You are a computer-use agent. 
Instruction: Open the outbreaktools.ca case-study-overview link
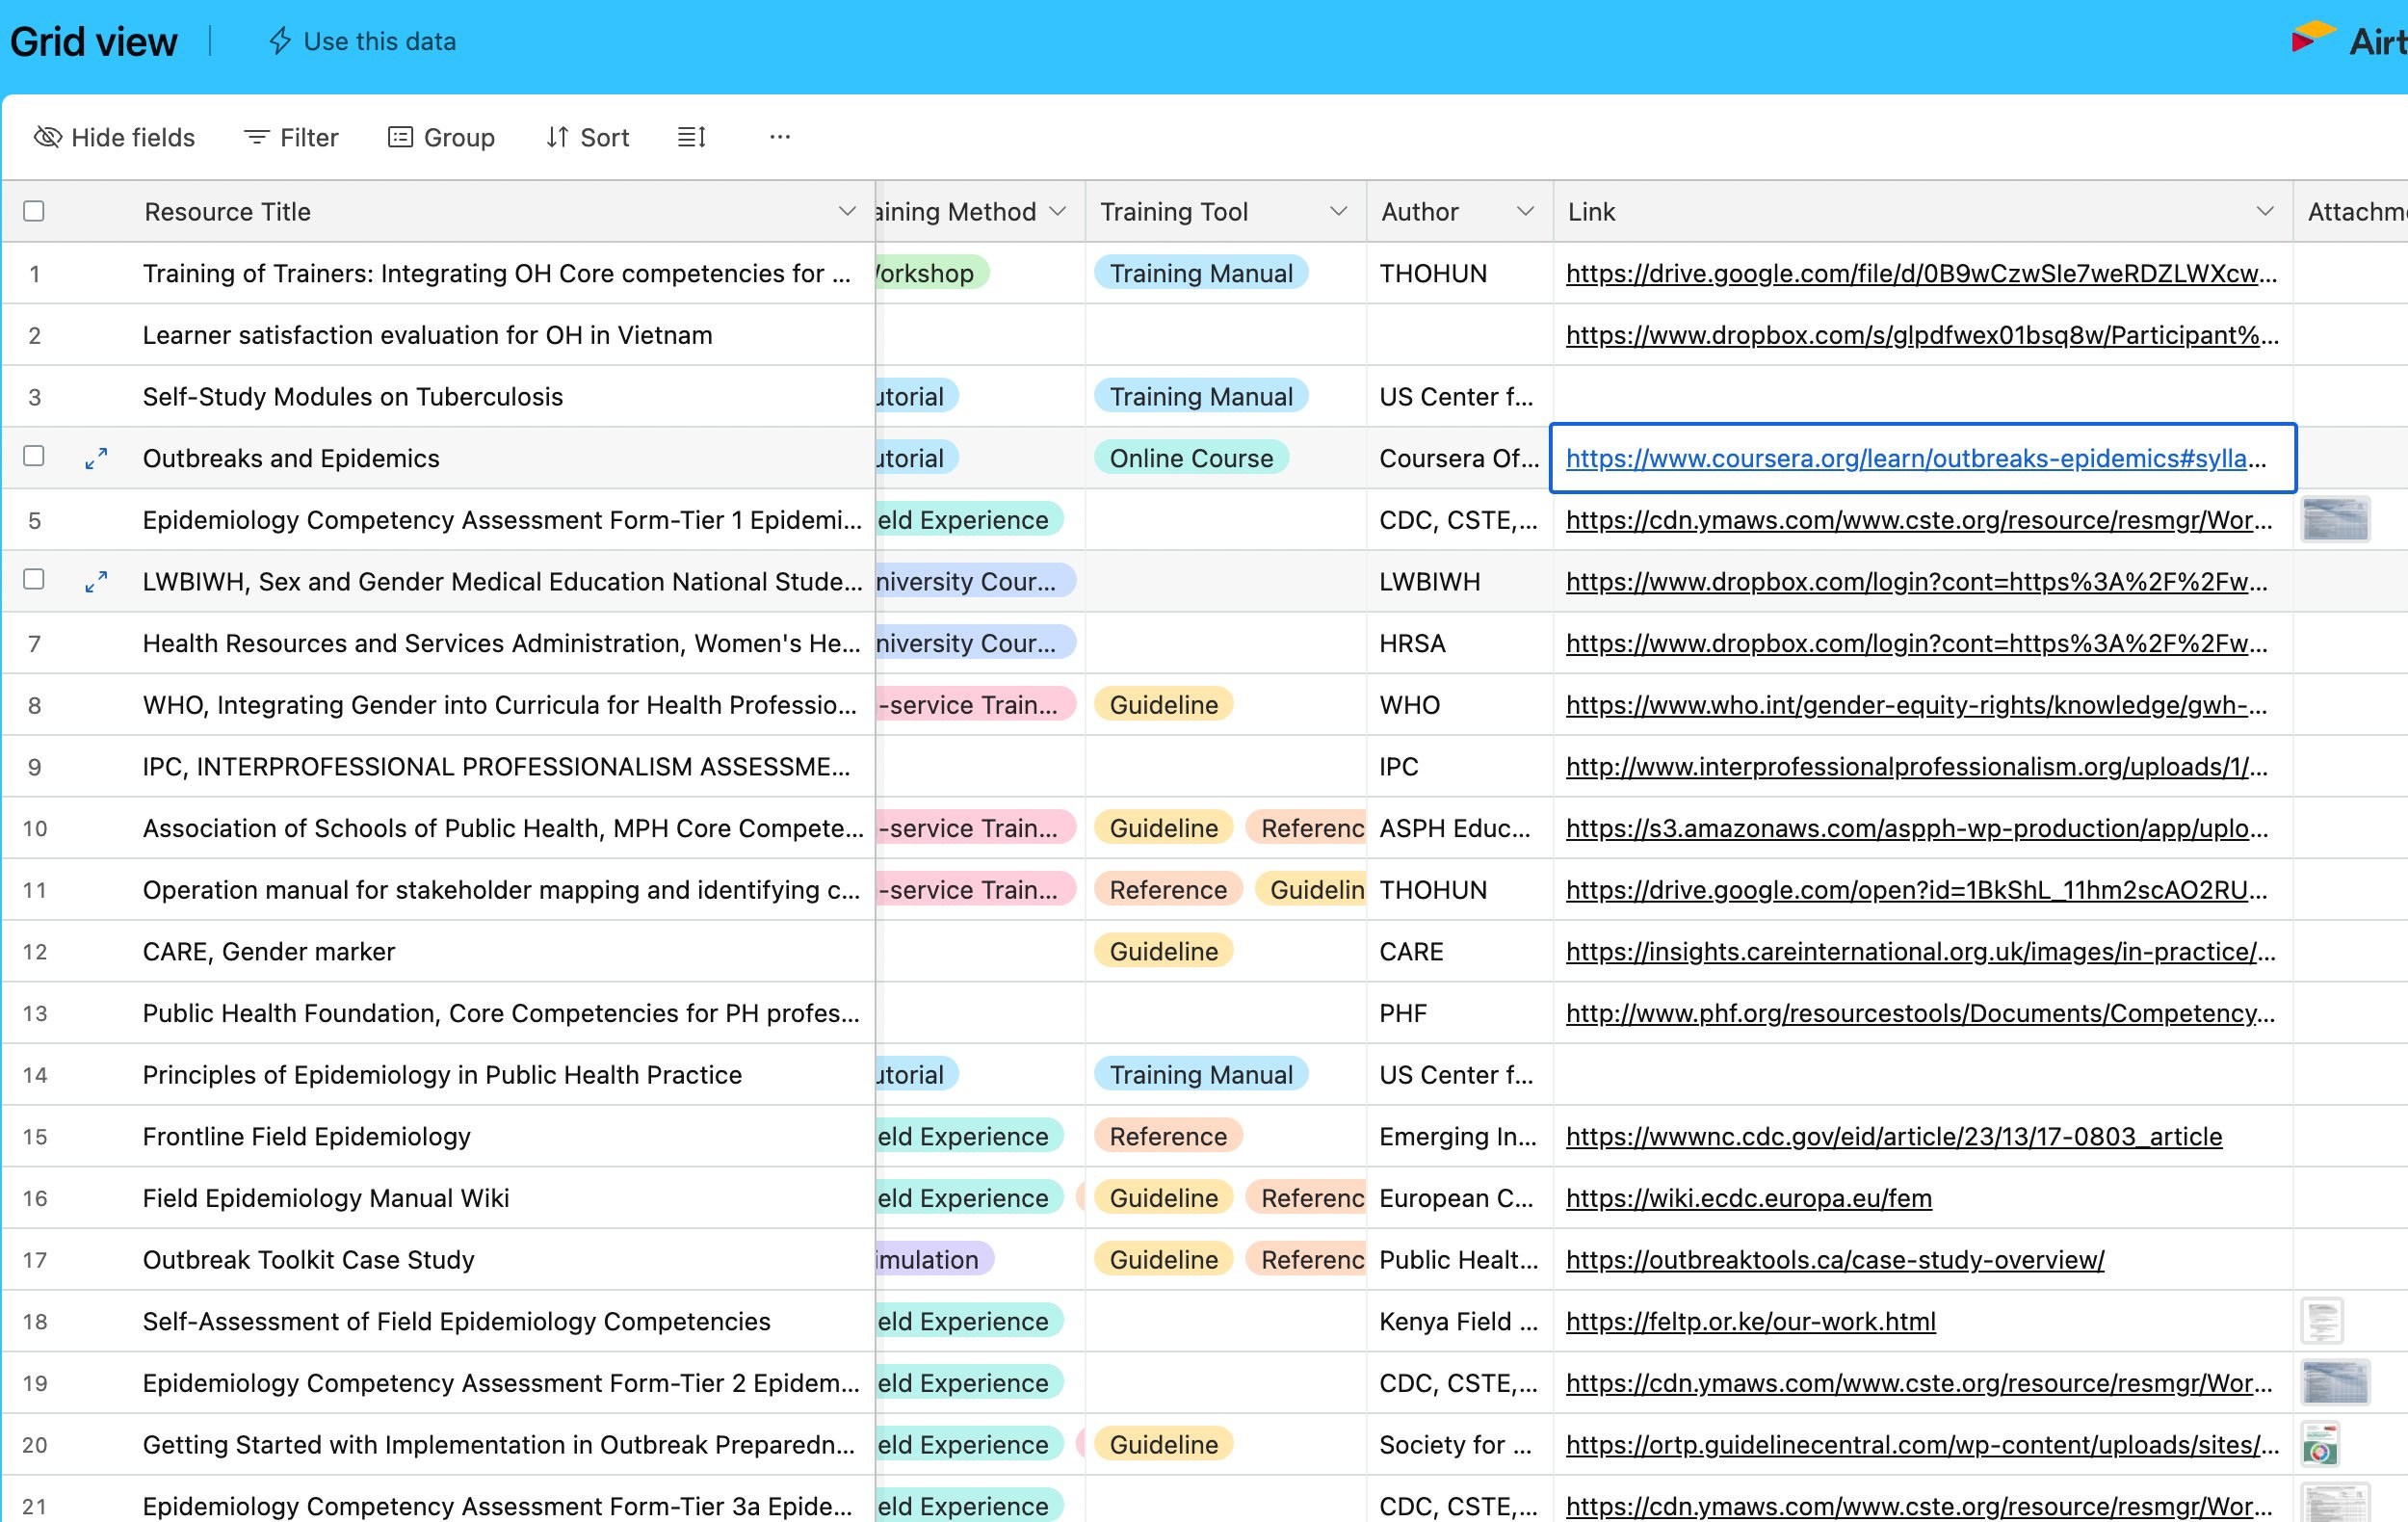pos(1835,1260)
